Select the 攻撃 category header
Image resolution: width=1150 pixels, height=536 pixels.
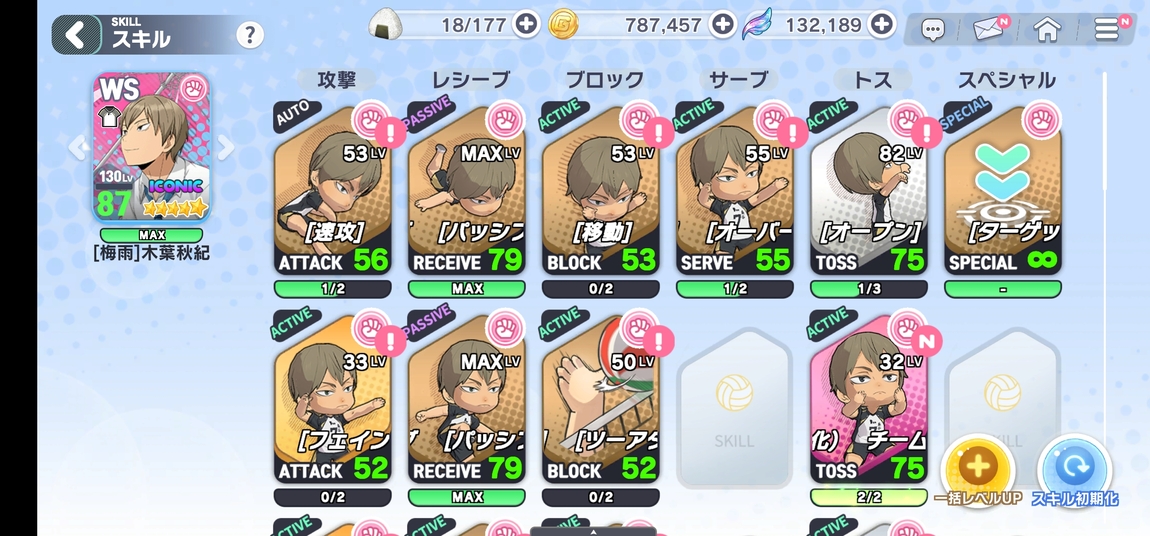tap(337, 79)
